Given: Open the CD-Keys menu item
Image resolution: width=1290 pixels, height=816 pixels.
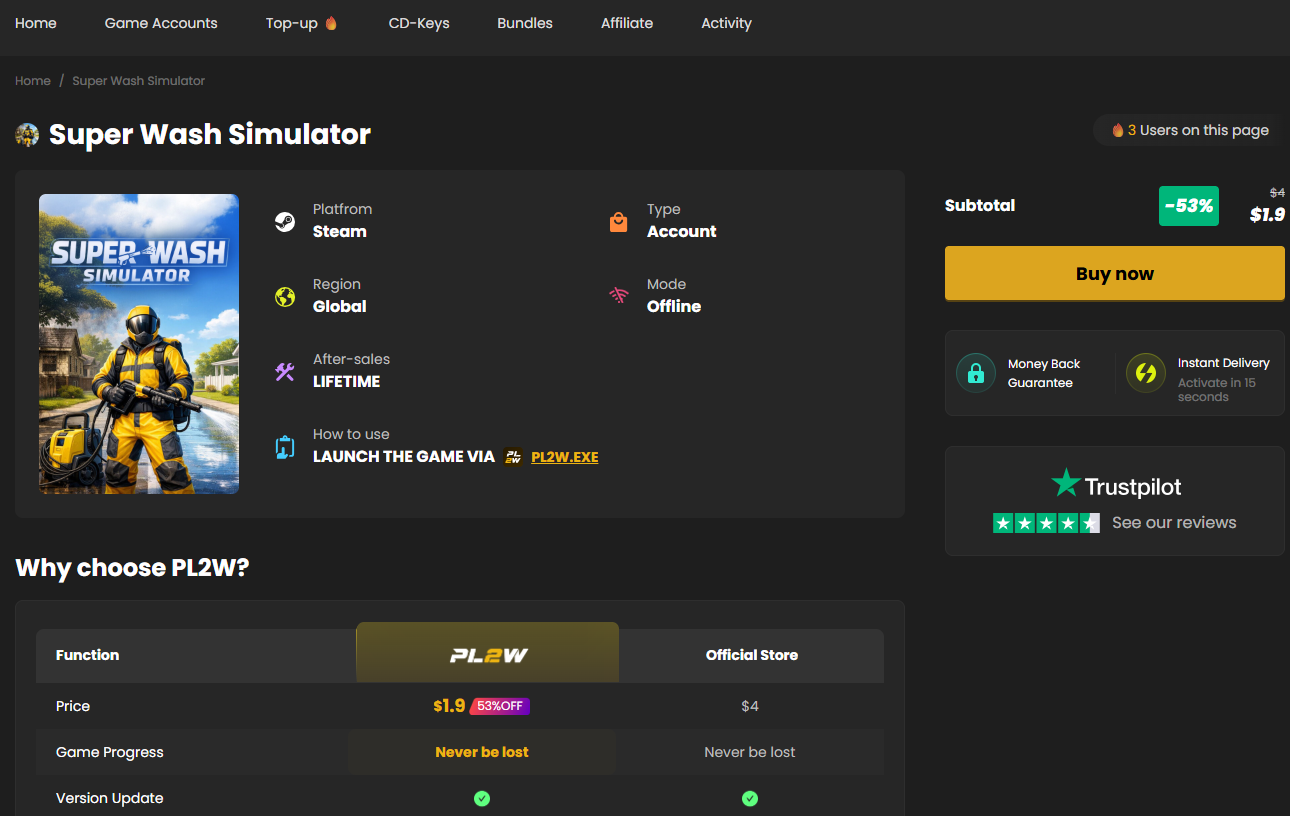Looking at the screenshot, I should (419, 23).
